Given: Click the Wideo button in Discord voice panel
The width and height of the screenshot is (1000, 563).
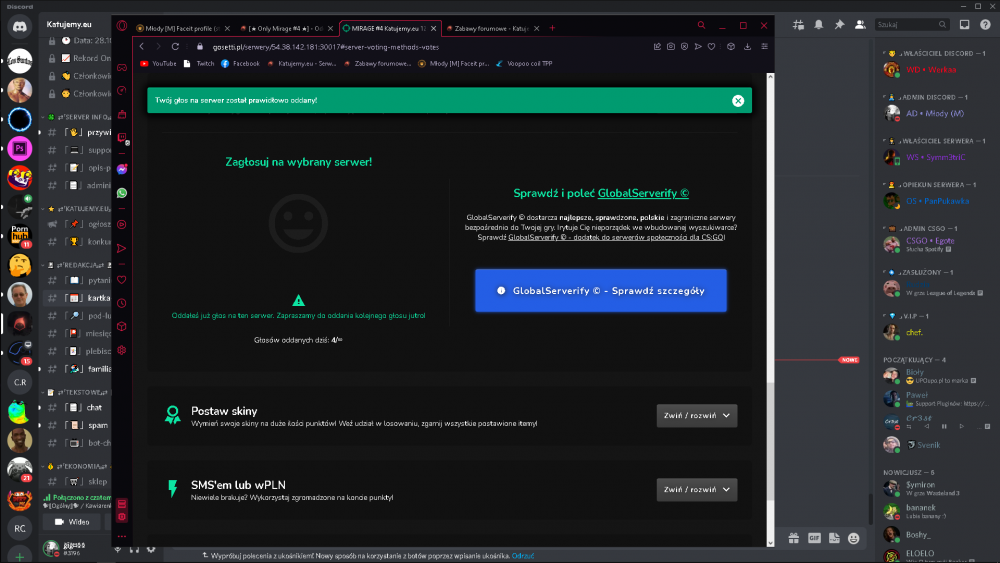Looking at the screenshot, I should (72, 522).
